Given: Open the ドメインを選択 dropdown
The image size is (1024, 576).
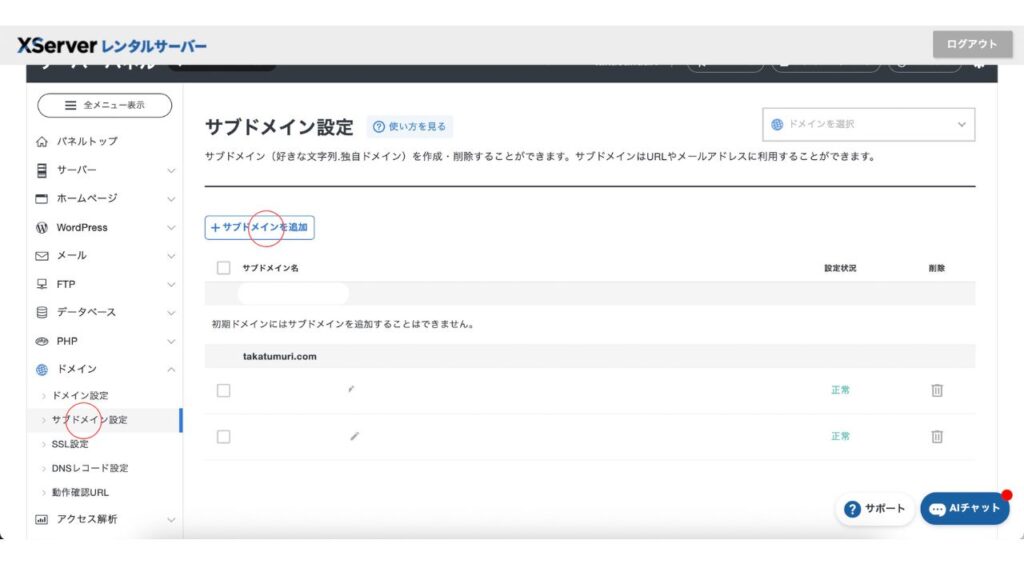Looking at the screenshot, I should tap(868, 125).
